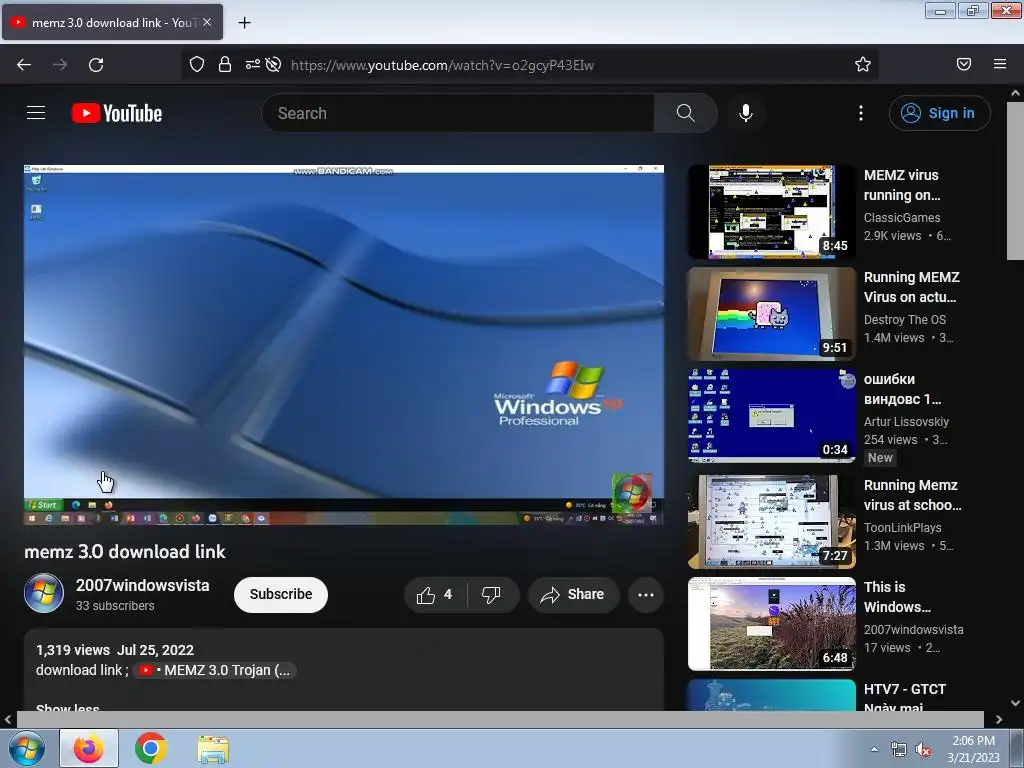Image resolution: width=1024 pixels, height=768 pixels.
Task: Open site permissions icon in address bar
Action: (x=253, y=64)
